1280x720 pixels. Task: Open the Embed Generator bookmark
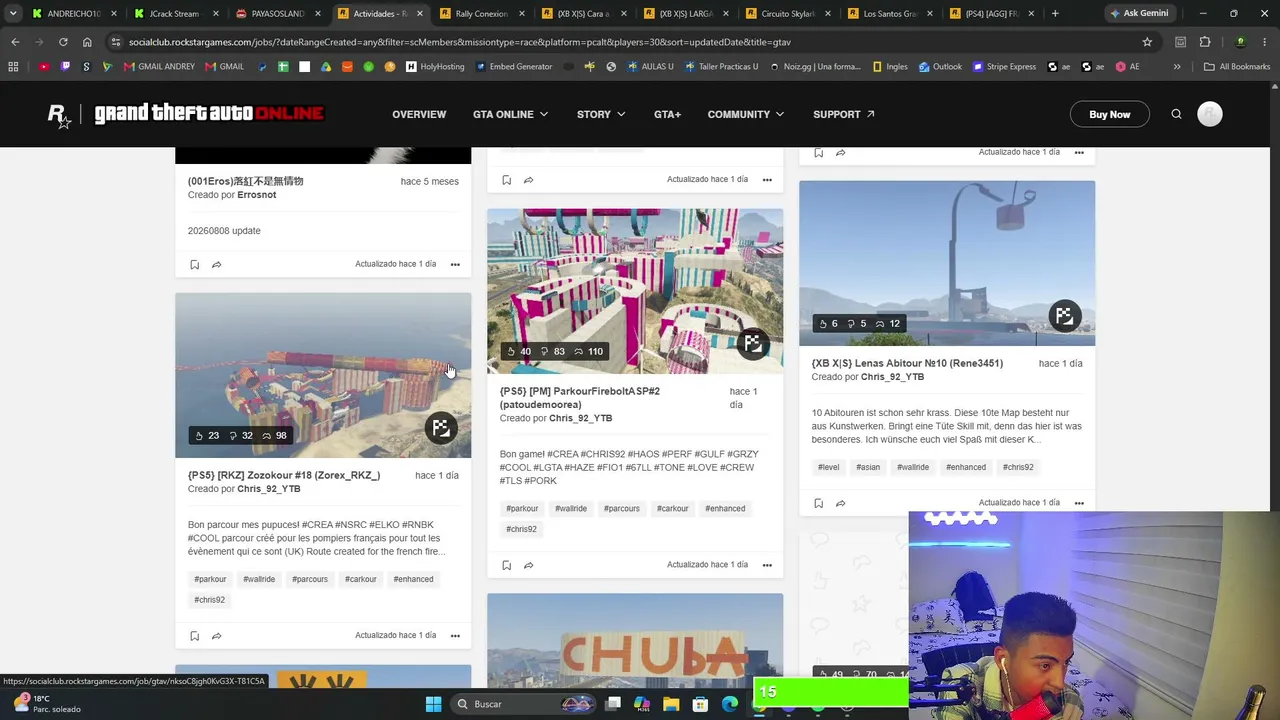point(514,67)
